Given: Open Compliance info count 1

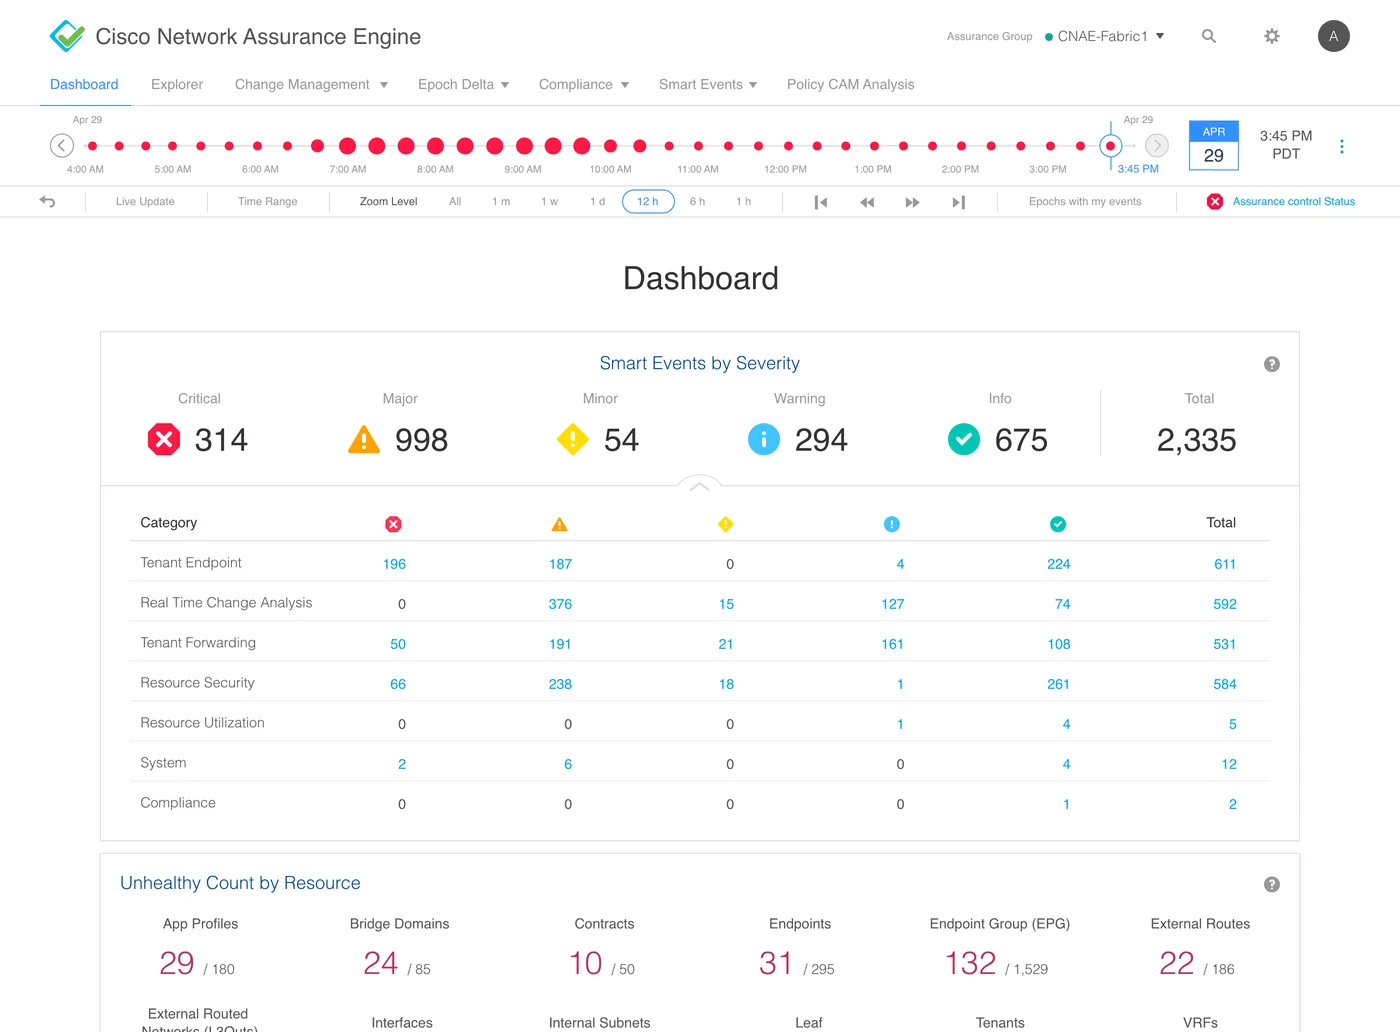Looking at the screenshot, I should [x=1066, y=804].
